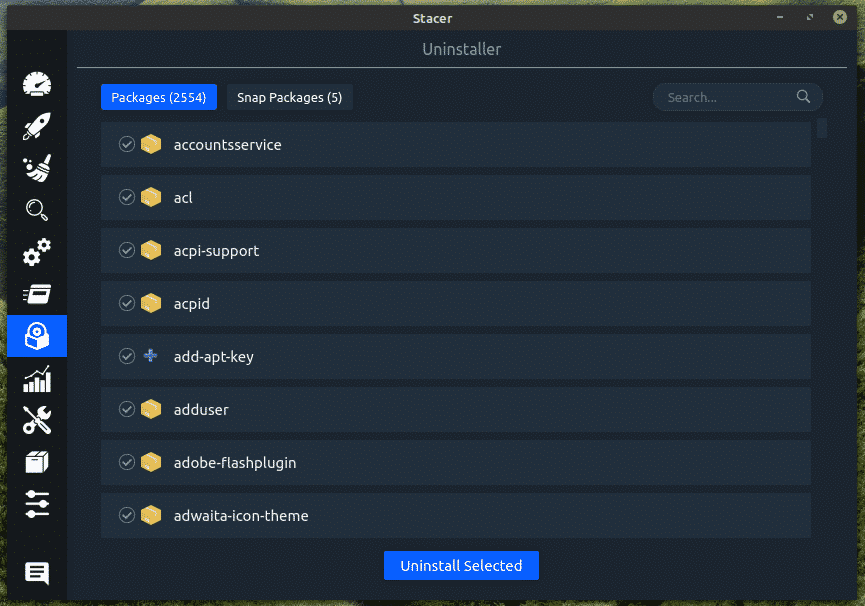Screen dimensions: 865x606
Task: Open the Processes sidebar icon
Action: coord(37,294)
